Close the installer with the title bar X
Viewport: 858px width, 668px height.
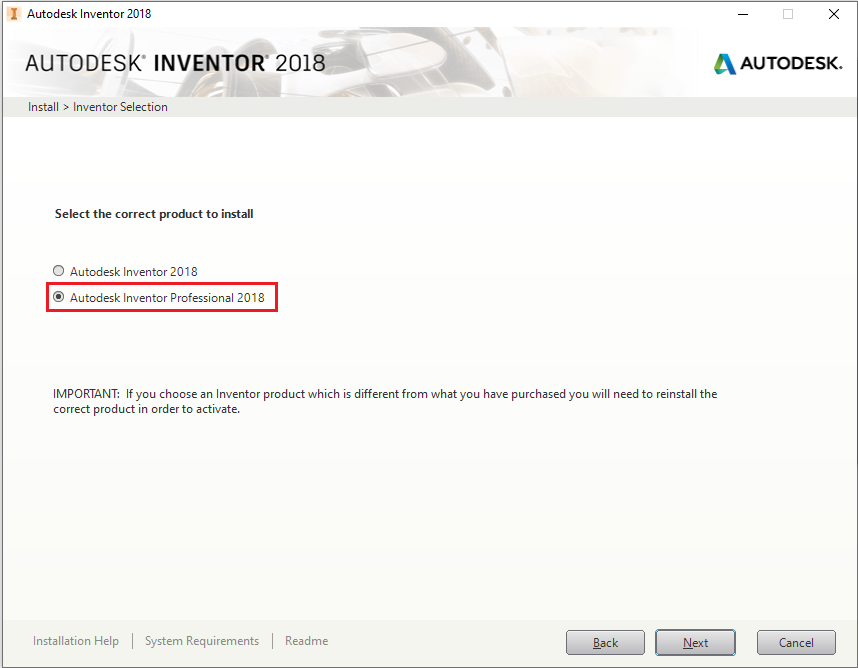pyautogui.click(x=833, y=14)
